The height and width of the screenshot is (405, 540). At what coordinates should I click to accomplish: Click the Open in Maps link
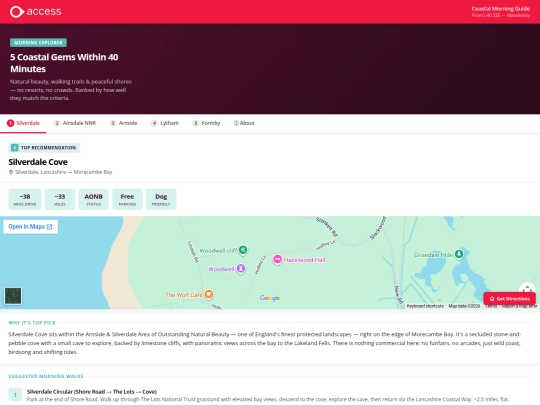[30, 227]
